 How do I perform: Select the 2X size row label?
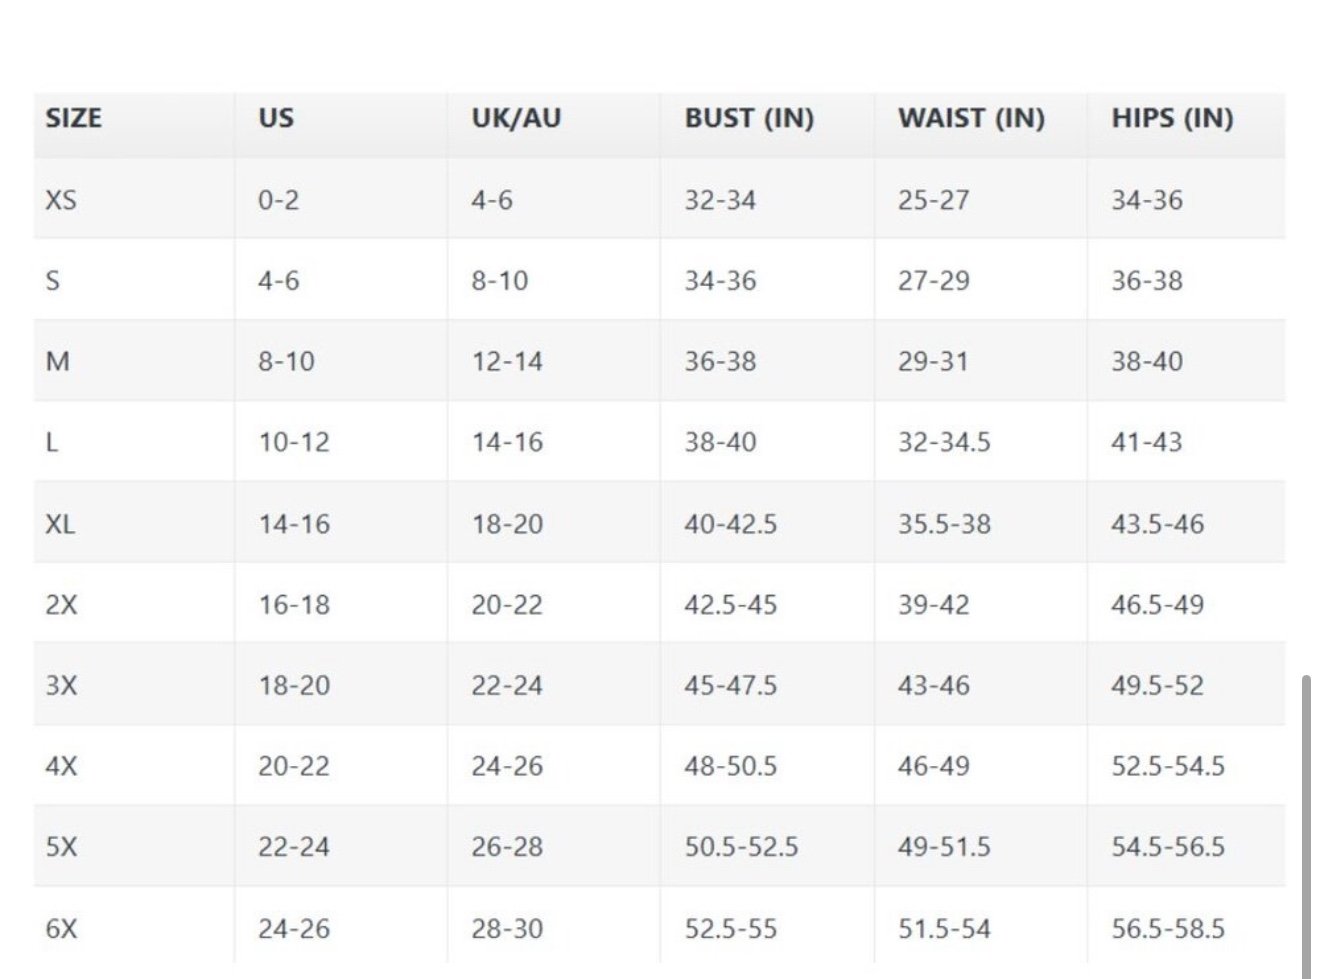coord(61,604)
